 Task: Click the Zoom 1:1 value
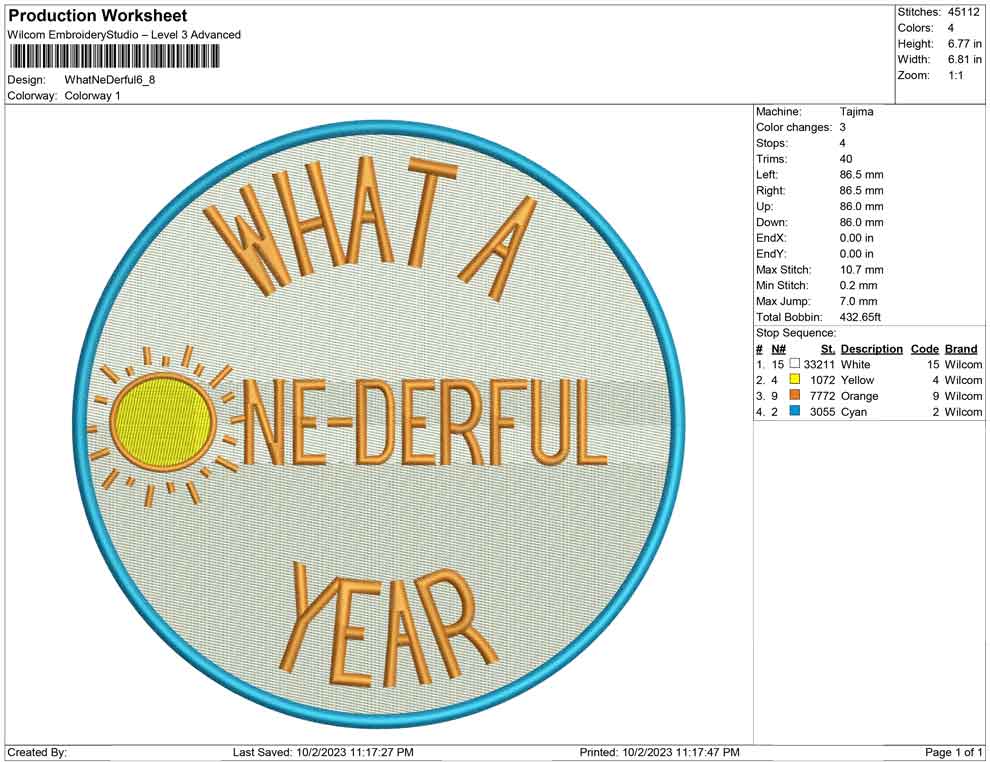955,76
